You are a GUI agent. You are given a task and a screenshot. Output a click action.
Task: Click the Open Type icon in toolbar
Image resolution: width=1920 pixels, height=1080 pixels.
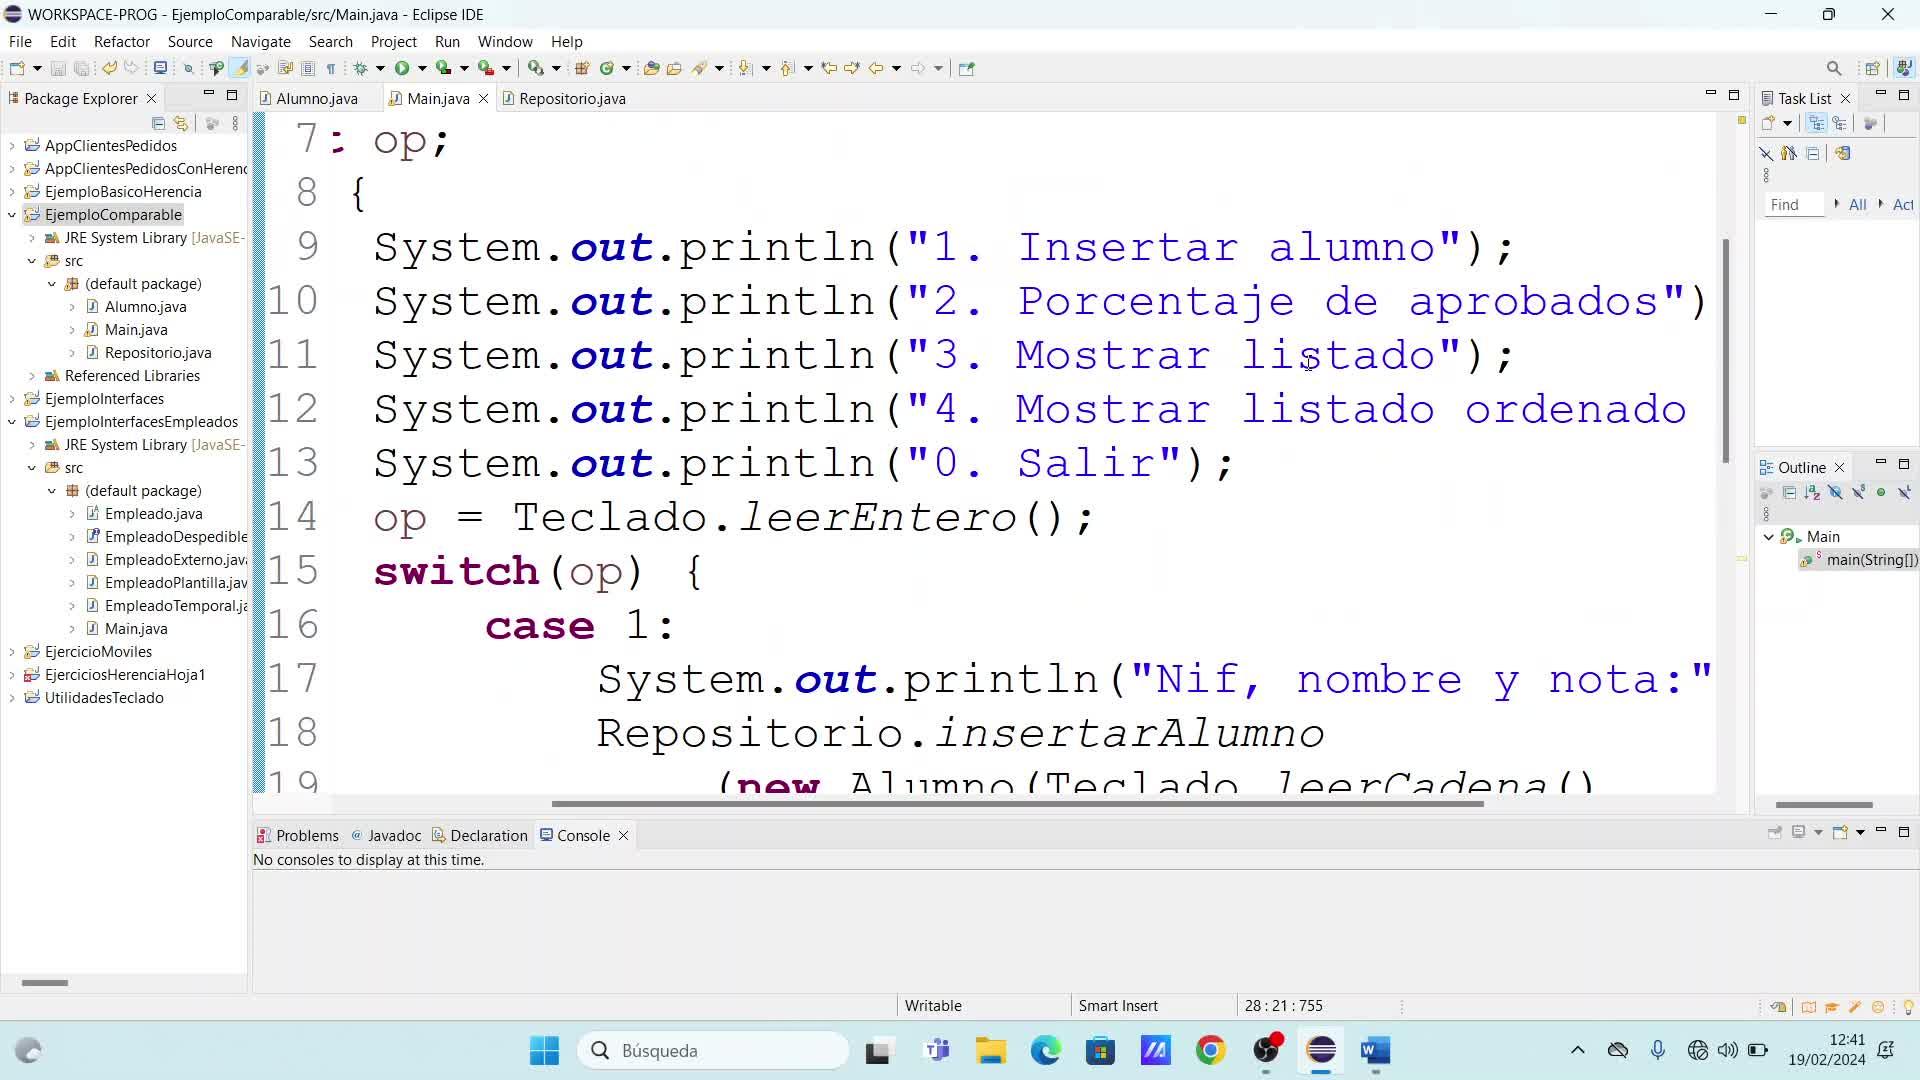(651, 68)
